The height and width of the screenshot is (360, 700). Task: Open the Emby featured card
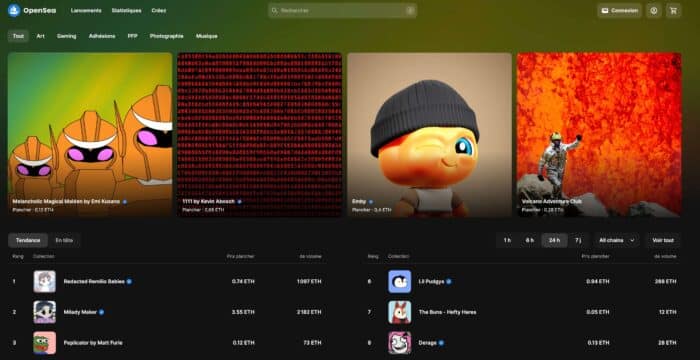pos(429,135)
